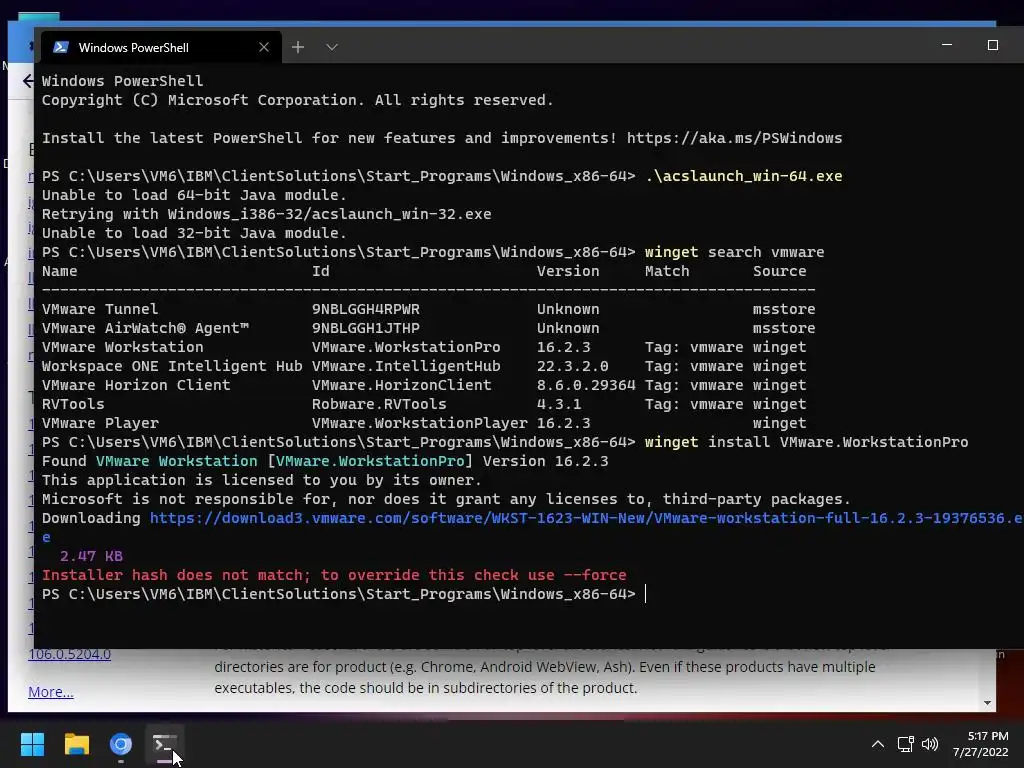Click 'Robware.RVTools' Id text
Viewport: 1024px width, 768px height.
[379, 404]
